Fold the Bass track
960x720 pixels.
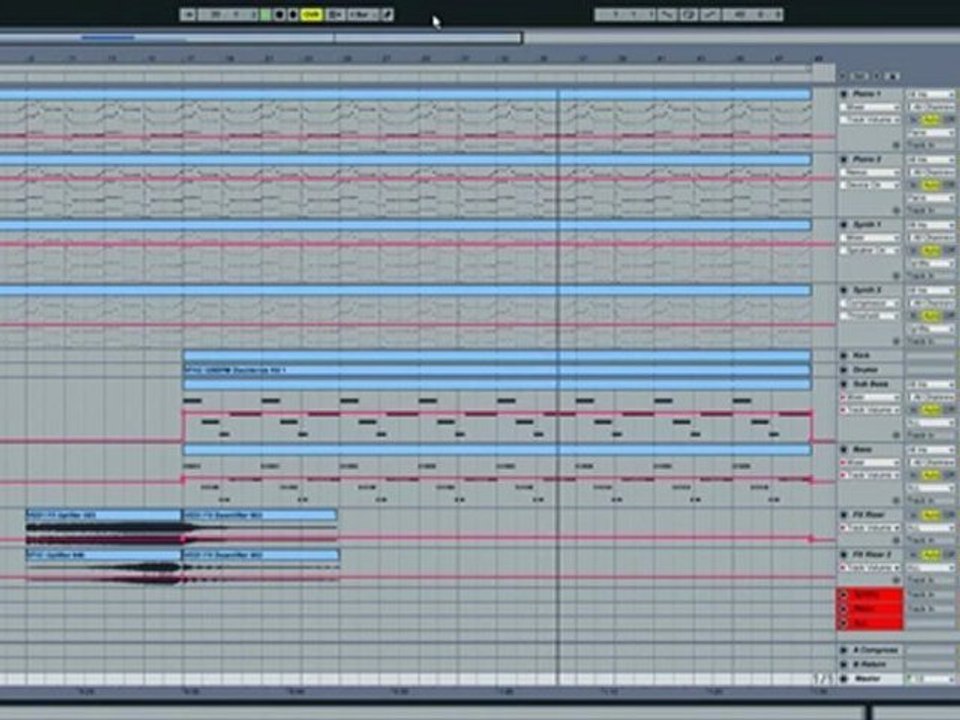coord(844,450)
